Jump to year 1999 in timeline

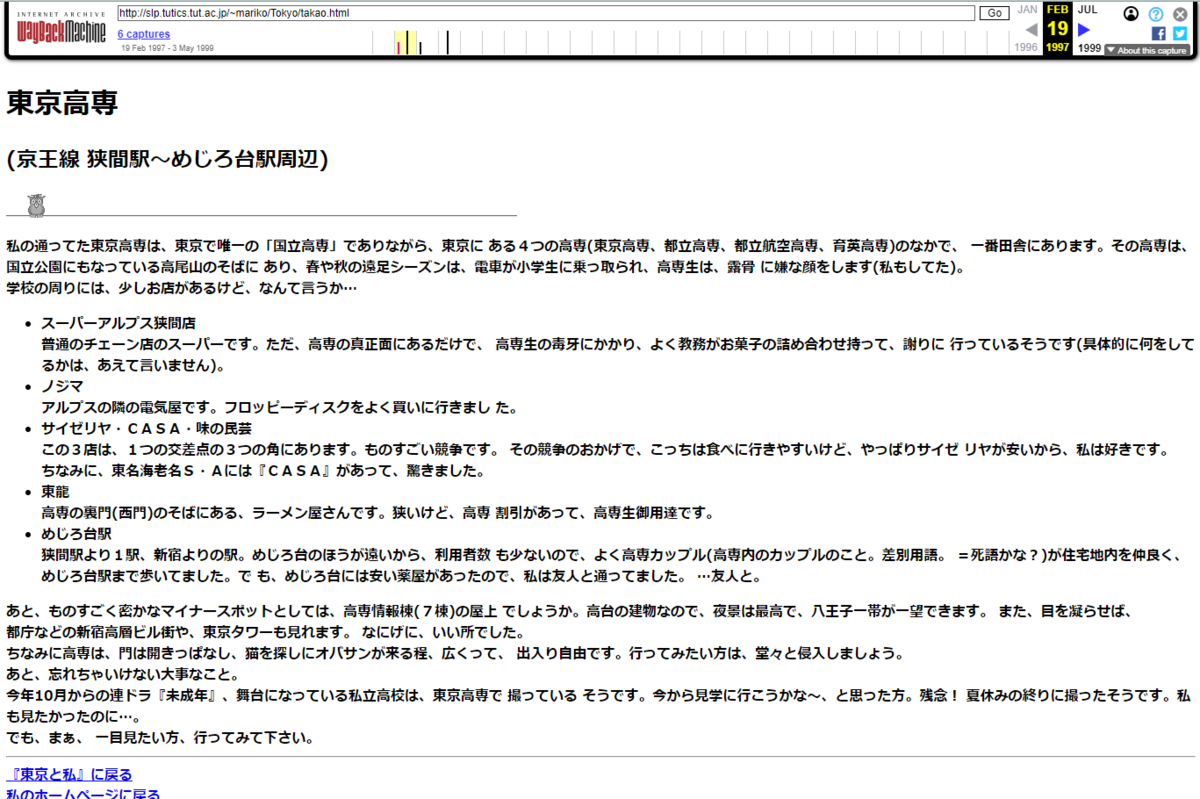1089,48
